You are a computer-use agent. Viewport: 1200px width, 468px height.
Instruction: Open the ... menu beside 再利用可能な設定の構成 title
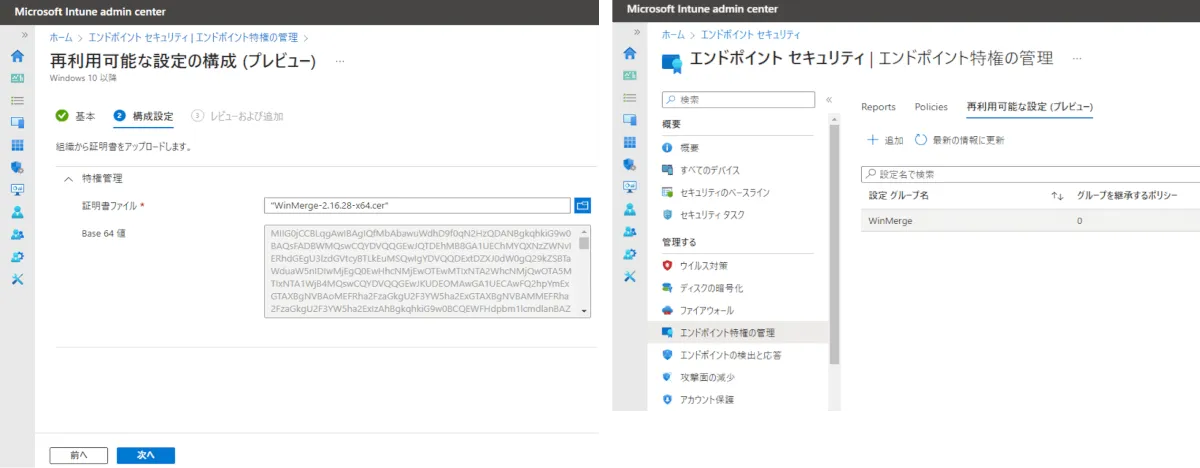click(x=340, y=61)
